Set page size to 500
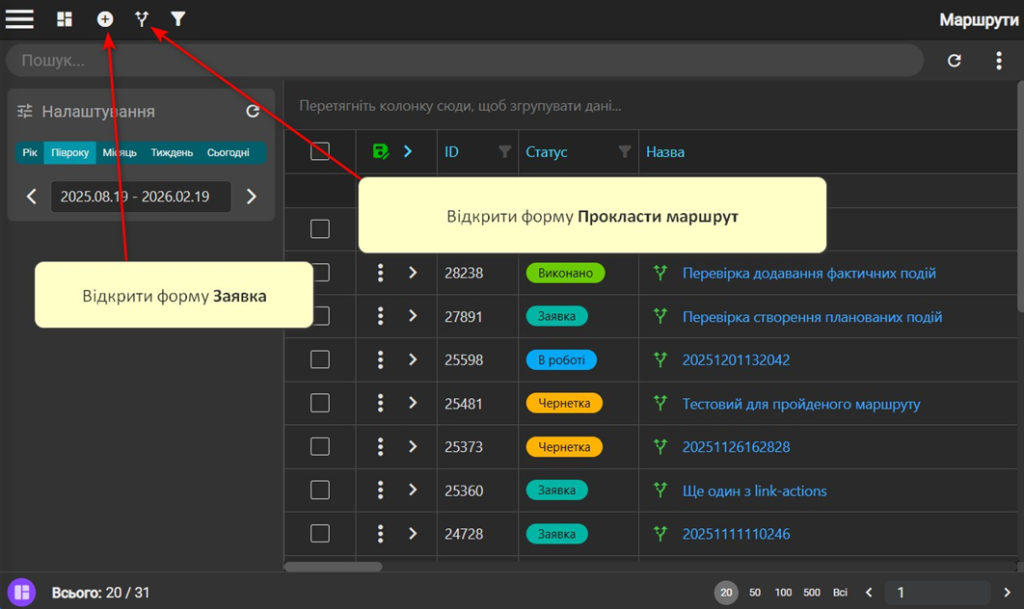1024x609 pixels. pos(812,592)
